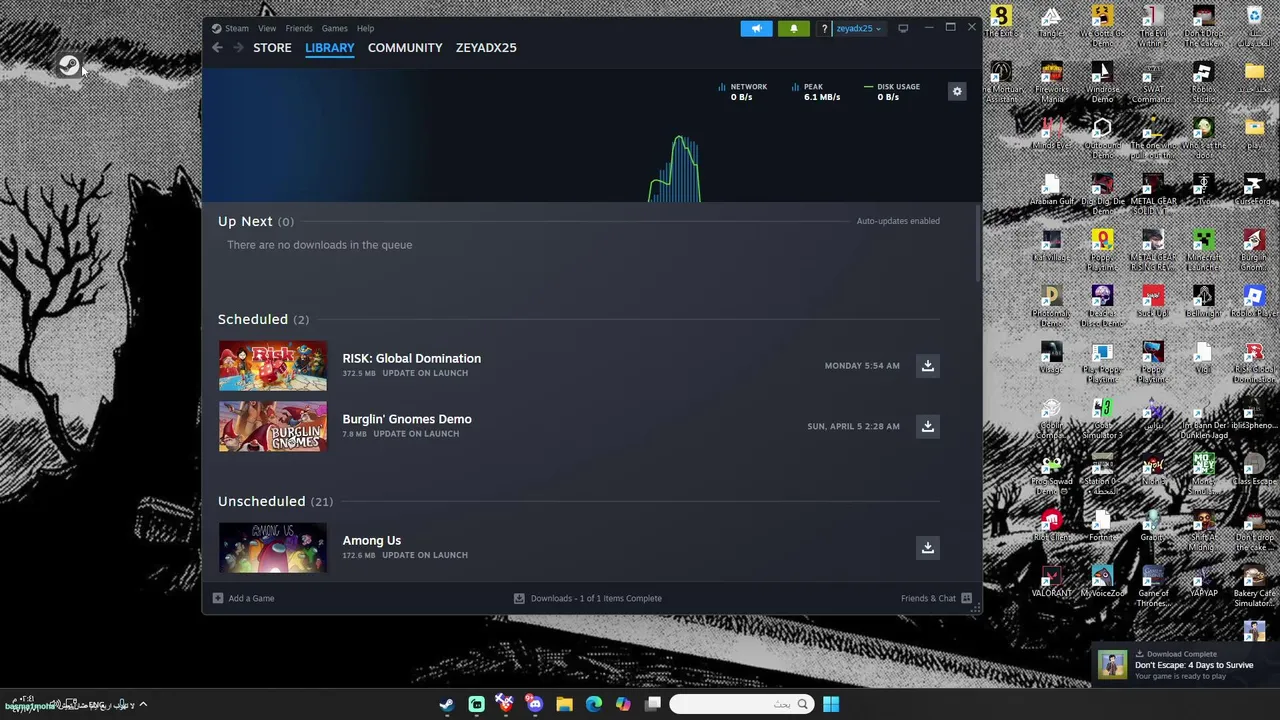Screen dimensions: 1280x720
Task: Open the View menu
Action: pos(267,28)
